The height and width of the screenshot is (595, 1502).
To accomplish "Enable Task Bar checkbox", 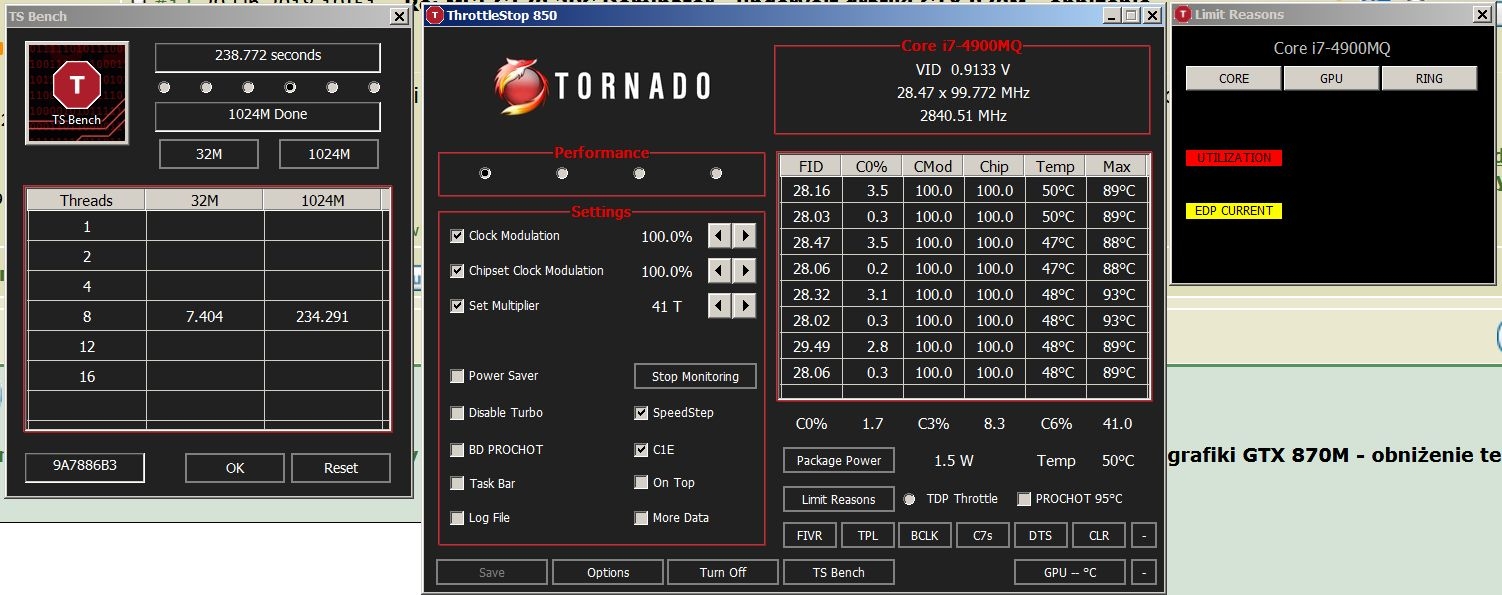I will point(457,484).
